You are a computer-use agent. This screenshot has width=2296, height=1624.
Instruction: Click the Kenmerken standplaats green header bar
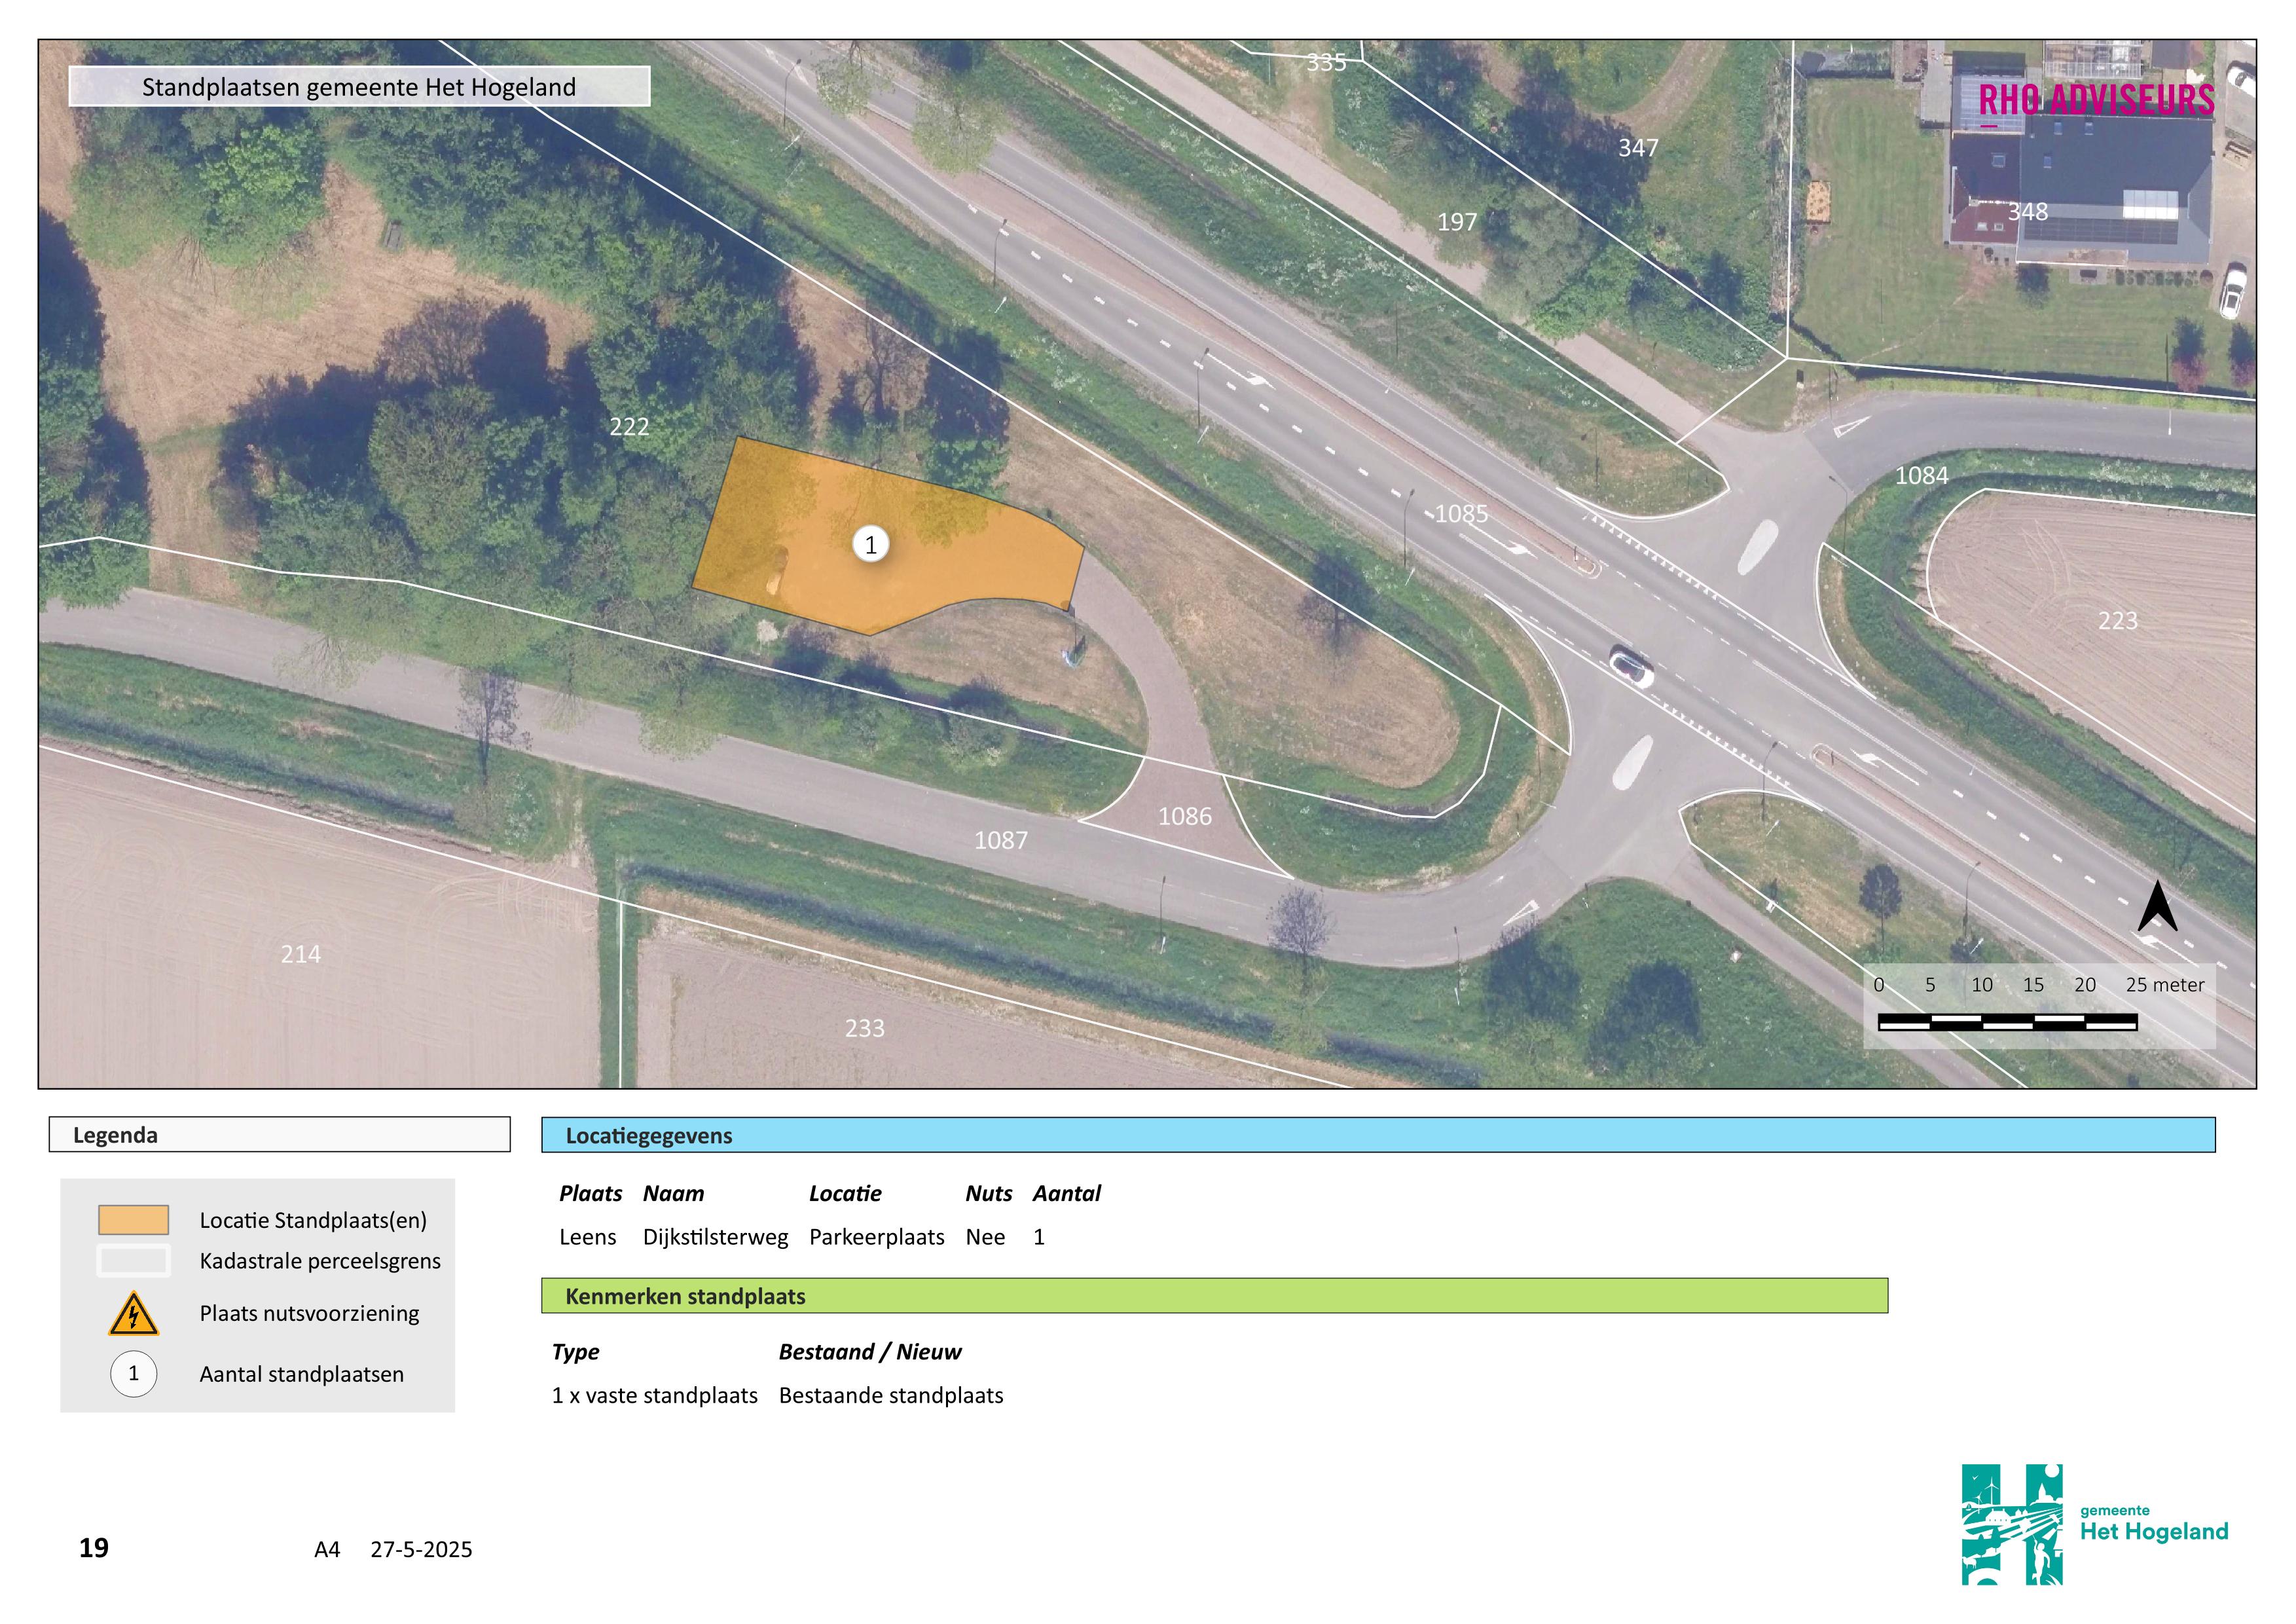[1215, 1296]
